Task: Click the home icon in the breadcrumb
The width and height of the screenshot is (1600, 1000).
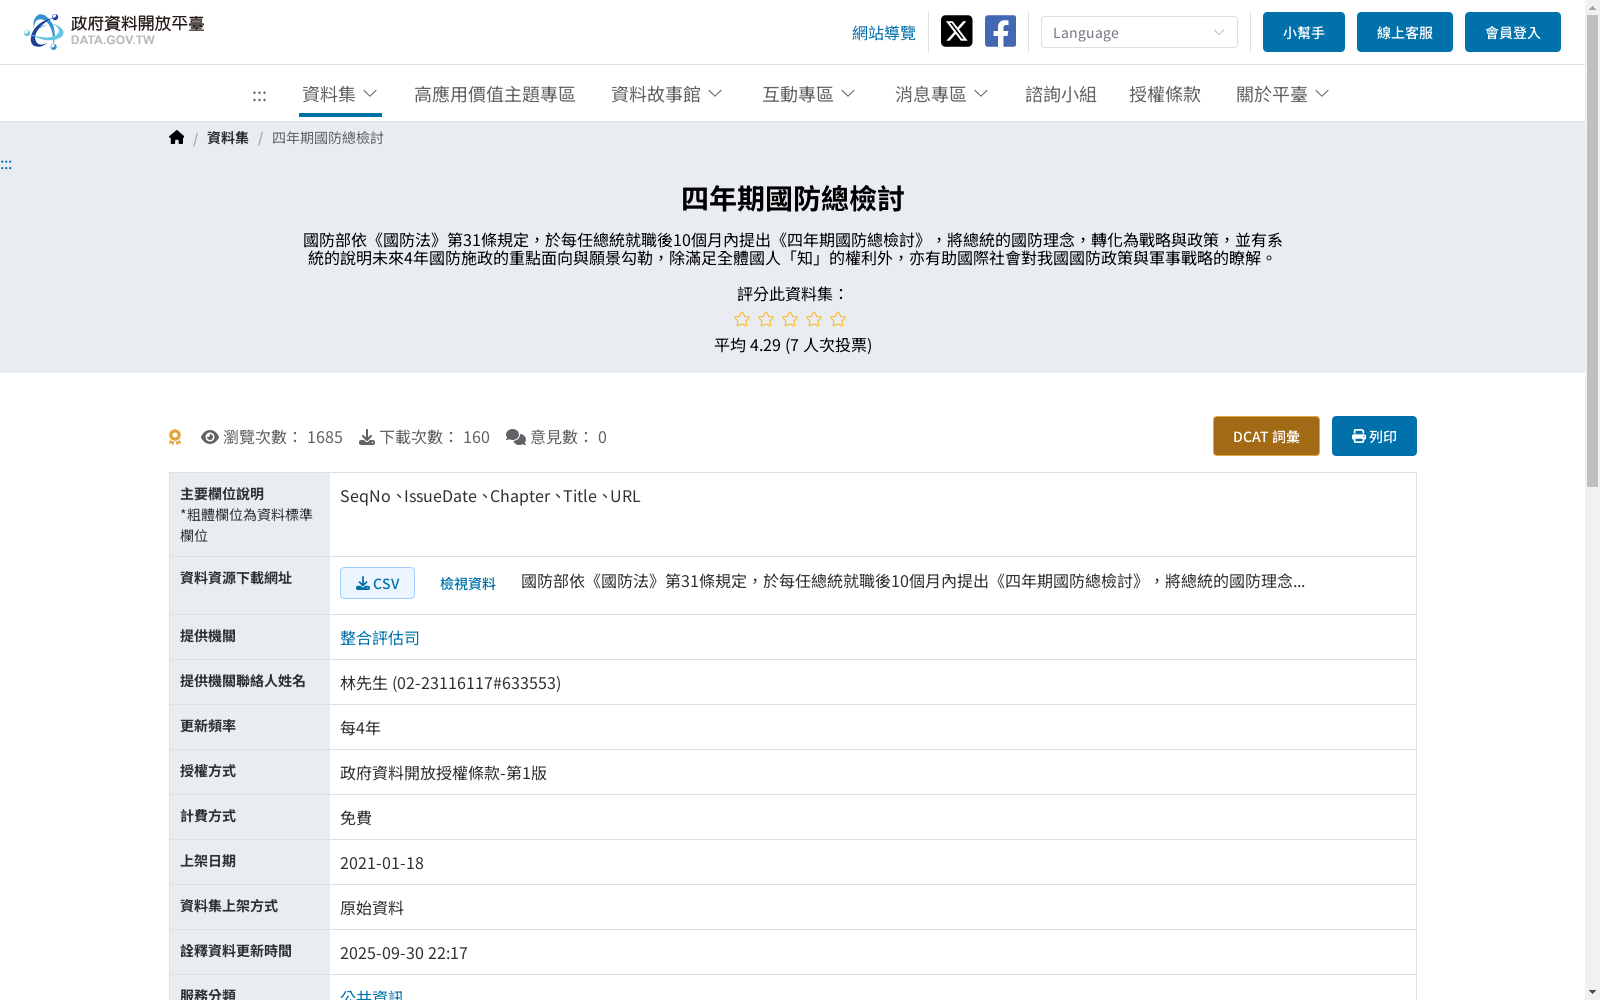Action: (x=176, y=137)
